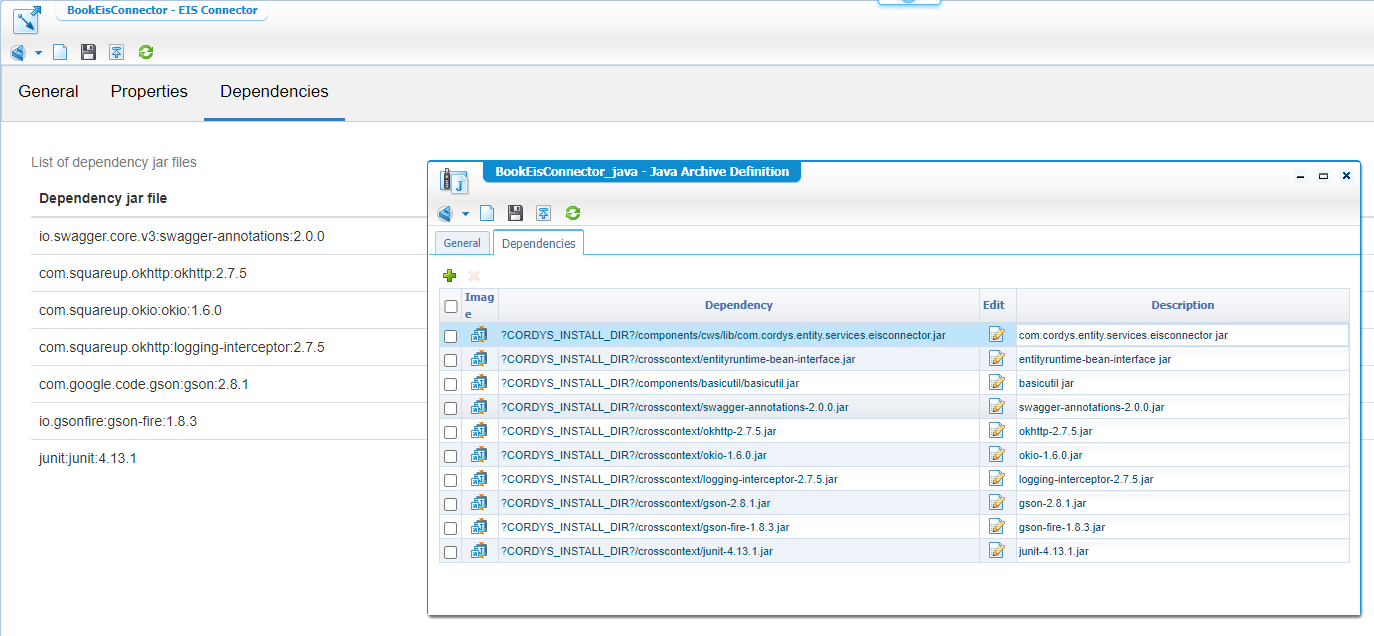
Task: Click edit icon for junit-4.13.1.jar row
Action: [x=996, y=551]
